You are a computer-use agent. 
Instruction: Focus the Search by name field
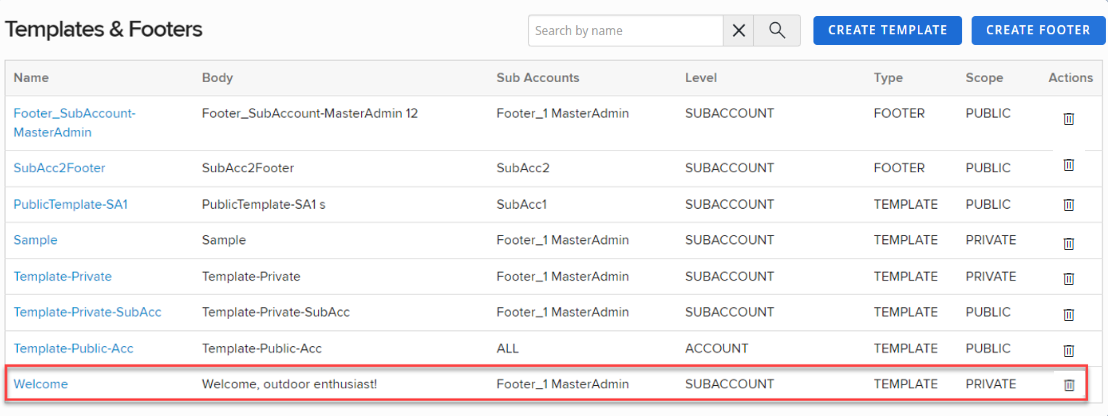click(x=625, y=31)
